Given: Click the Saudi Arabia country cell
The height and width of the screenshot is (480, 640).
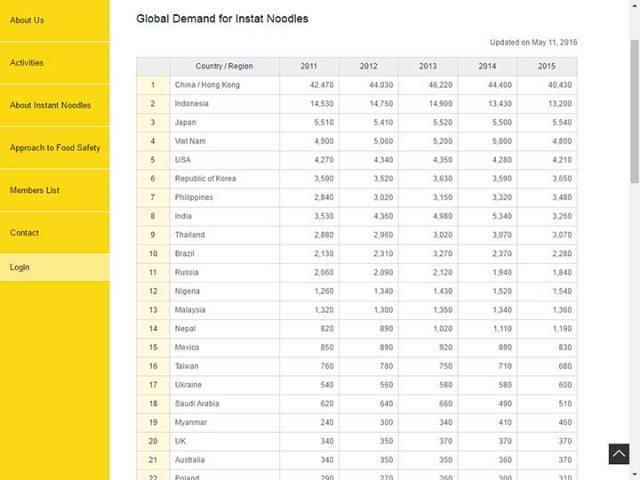Looking at the screenshot, I should [x=224, y=404].
